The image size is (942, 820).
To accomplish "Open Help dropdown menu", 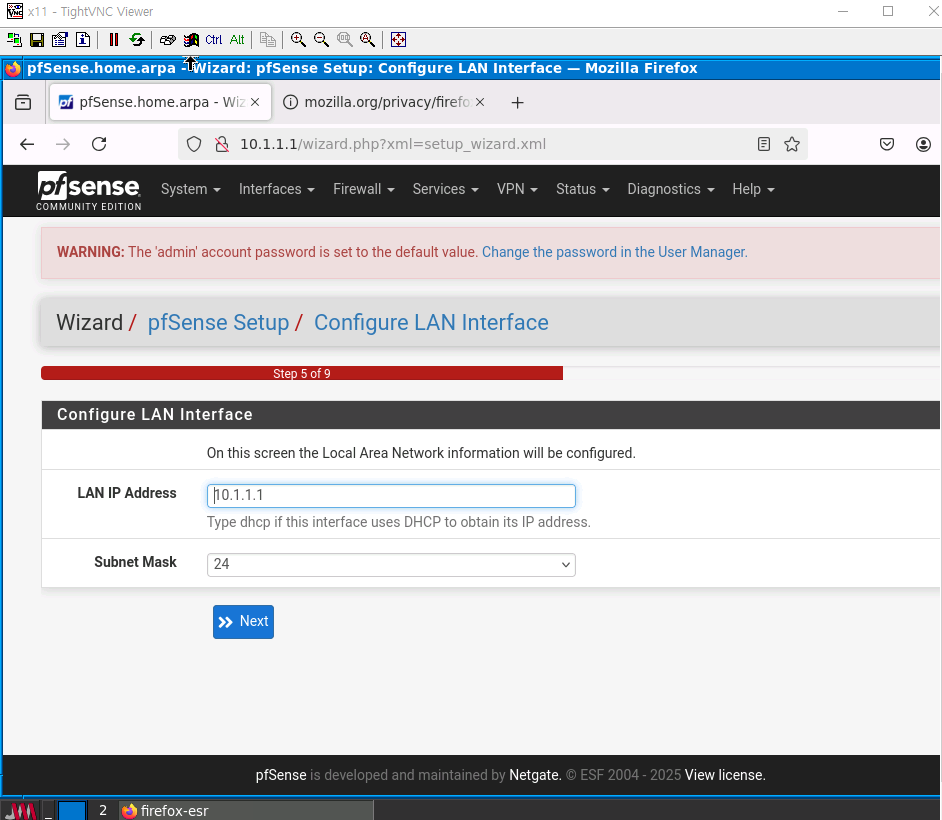I will [x=753, y=189].
